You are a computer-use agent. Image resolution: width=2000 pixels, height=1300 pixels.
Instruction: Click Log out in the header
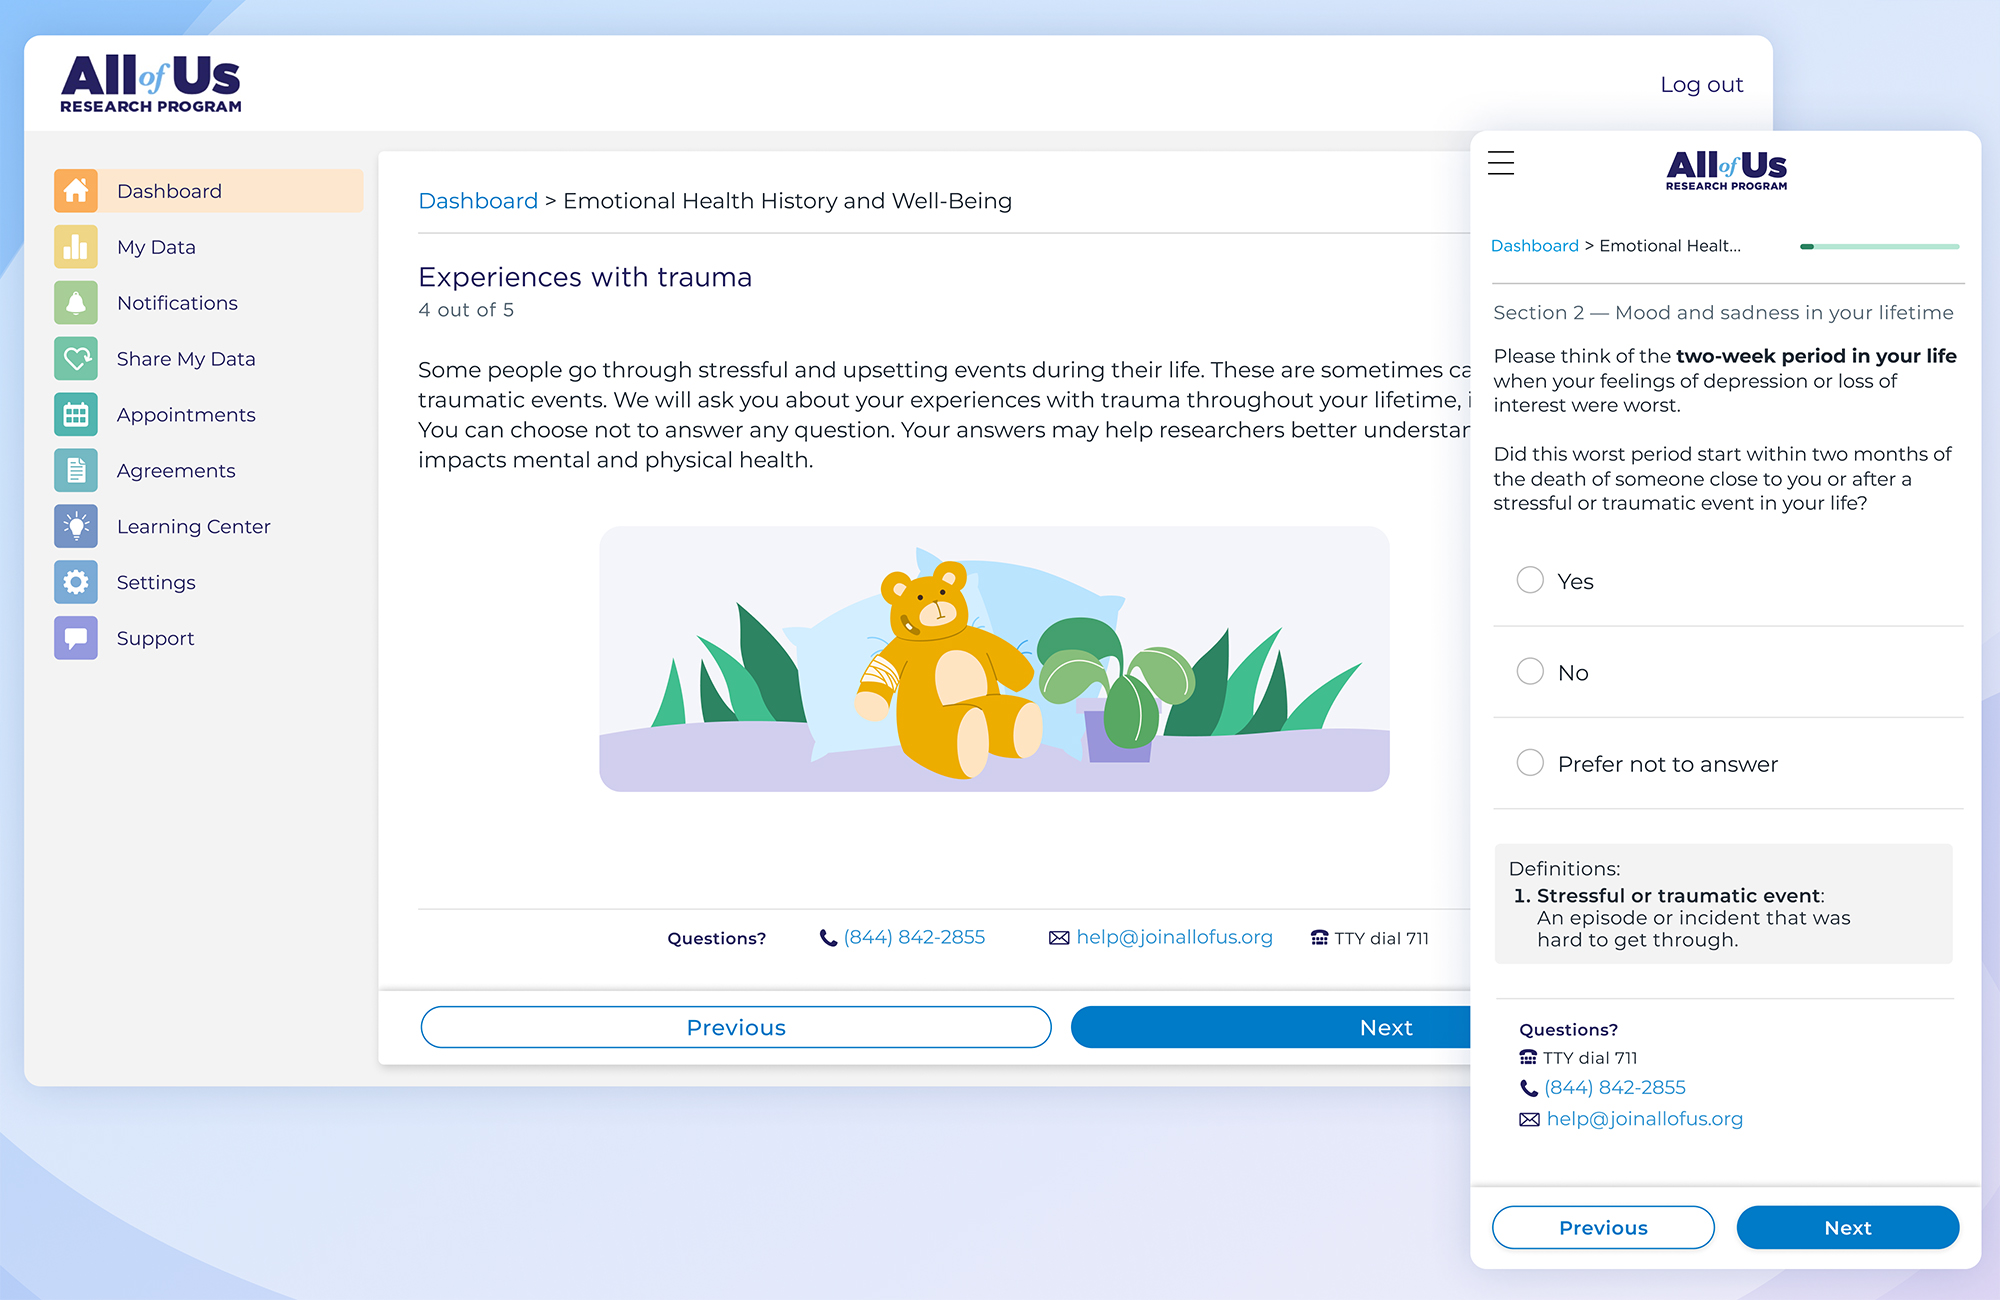pos(1701,85)
